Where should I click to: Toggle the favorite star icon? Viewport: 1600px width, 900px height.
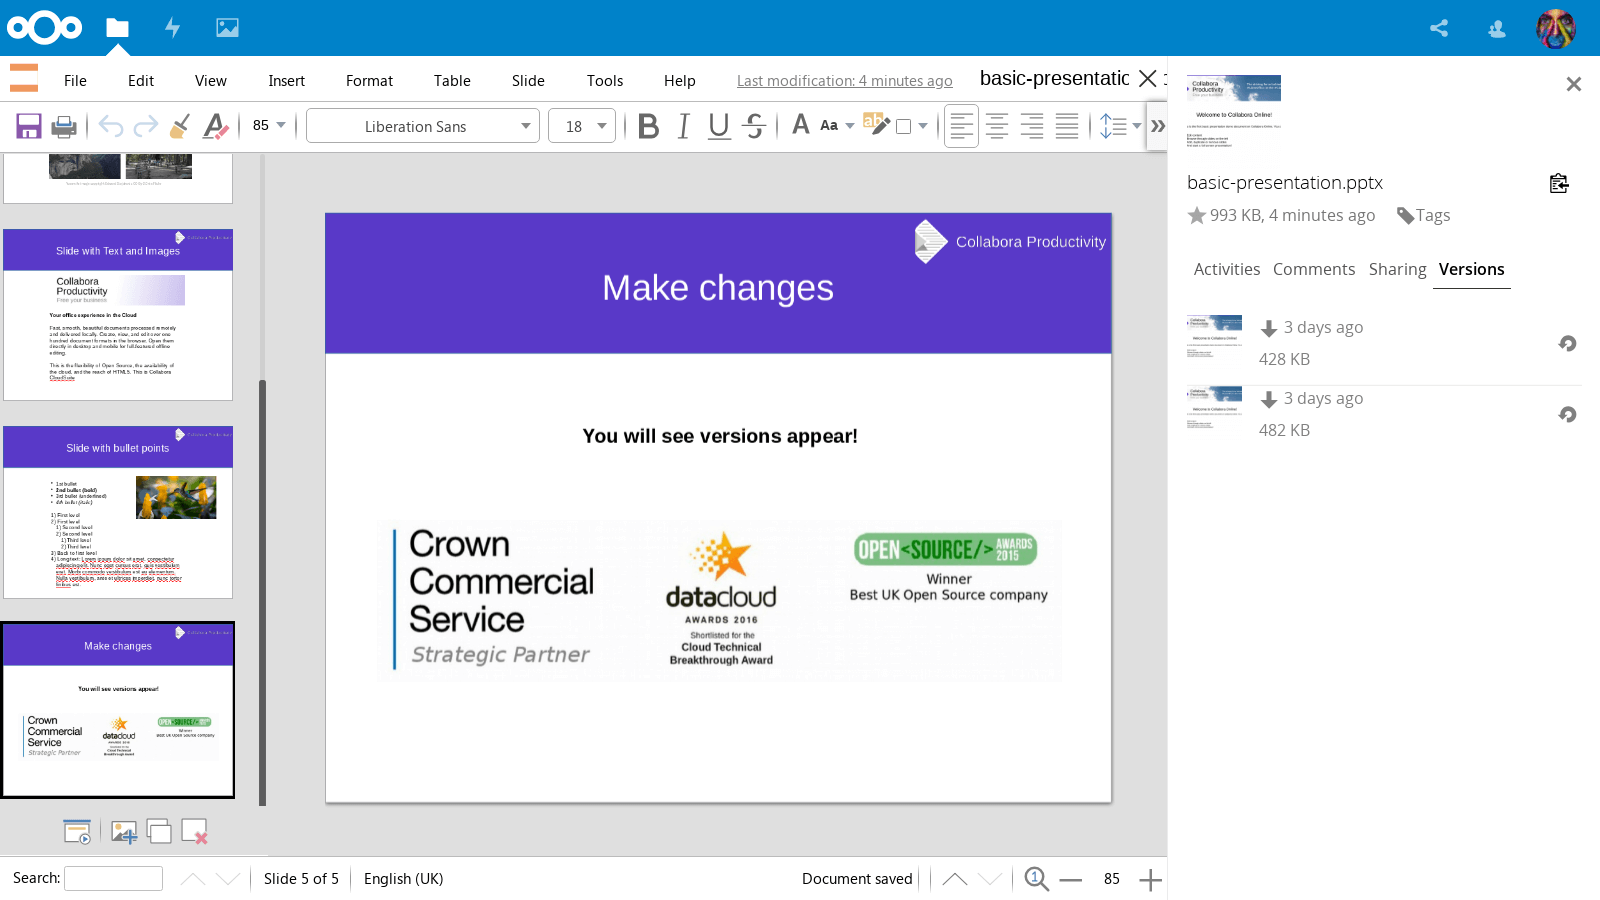pyautogui.click(x=1197, y=215)
